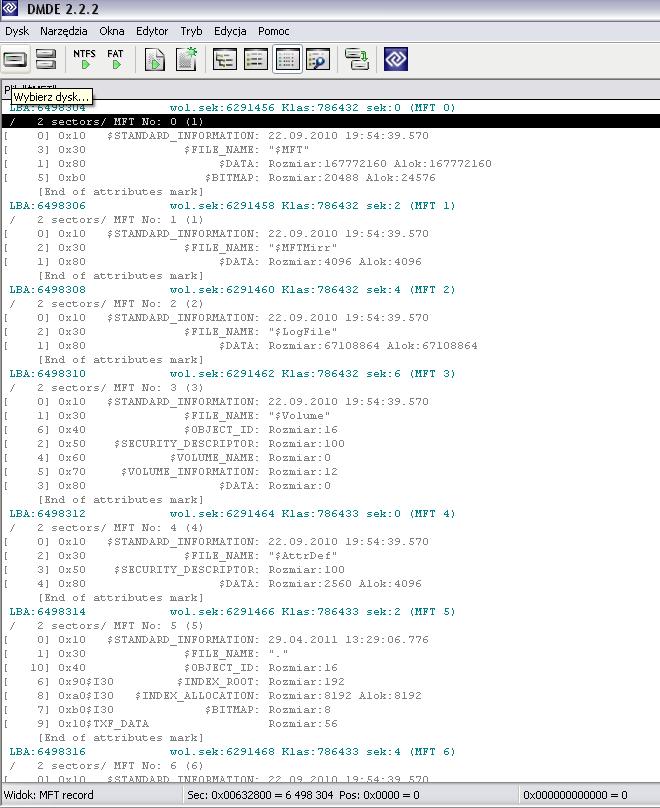Select the row MFT No: 5 (5)

pos(331,626)
